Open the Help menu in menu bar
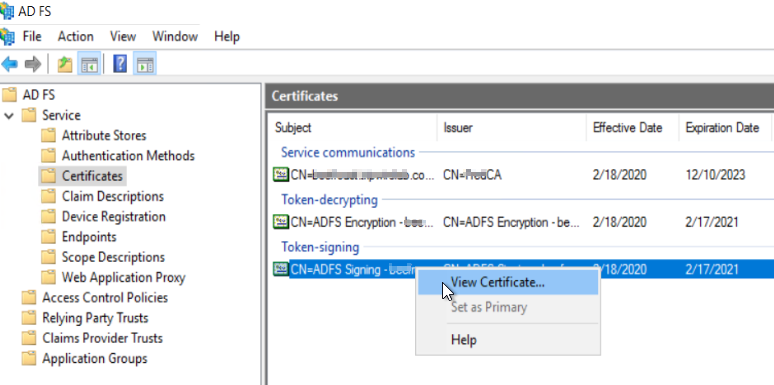Viewport: 774px width, 385px height. tap(227, 37)
